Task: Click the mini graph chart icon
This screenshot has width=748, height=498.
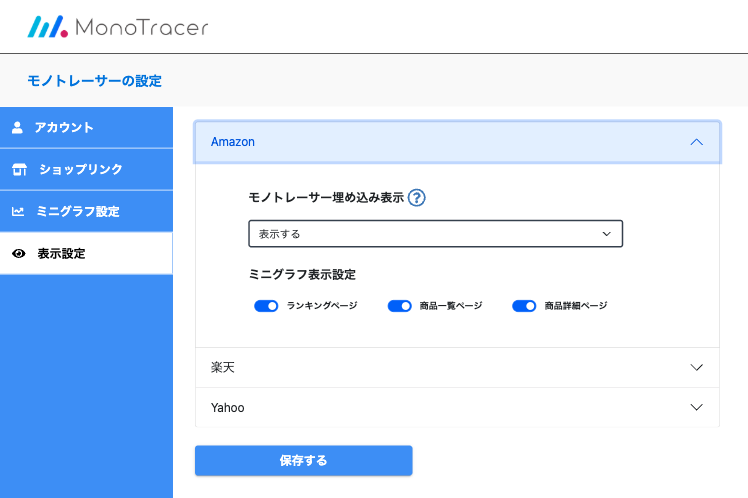Action: pos(18,212)
